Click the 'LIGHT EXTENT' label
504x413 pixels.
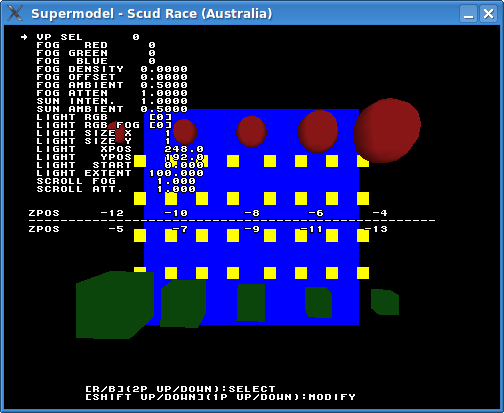click(x=84, y=173)
